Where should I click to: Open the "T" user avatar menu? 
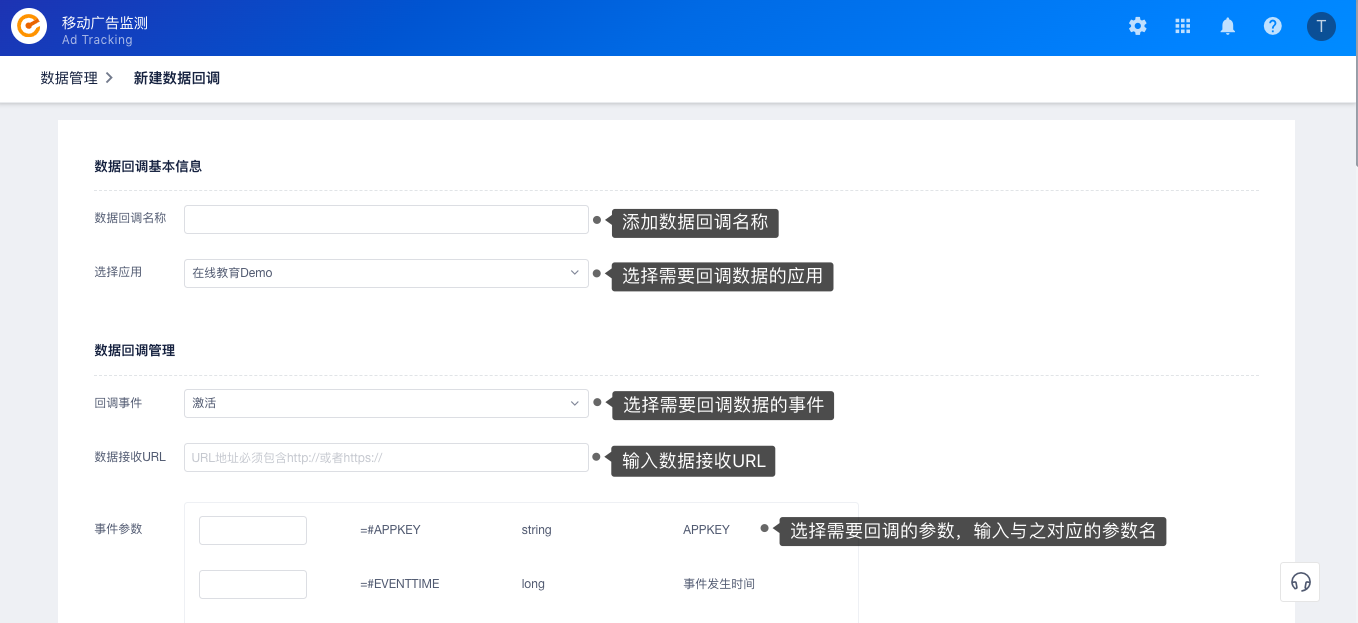(x=1322, y=26)
